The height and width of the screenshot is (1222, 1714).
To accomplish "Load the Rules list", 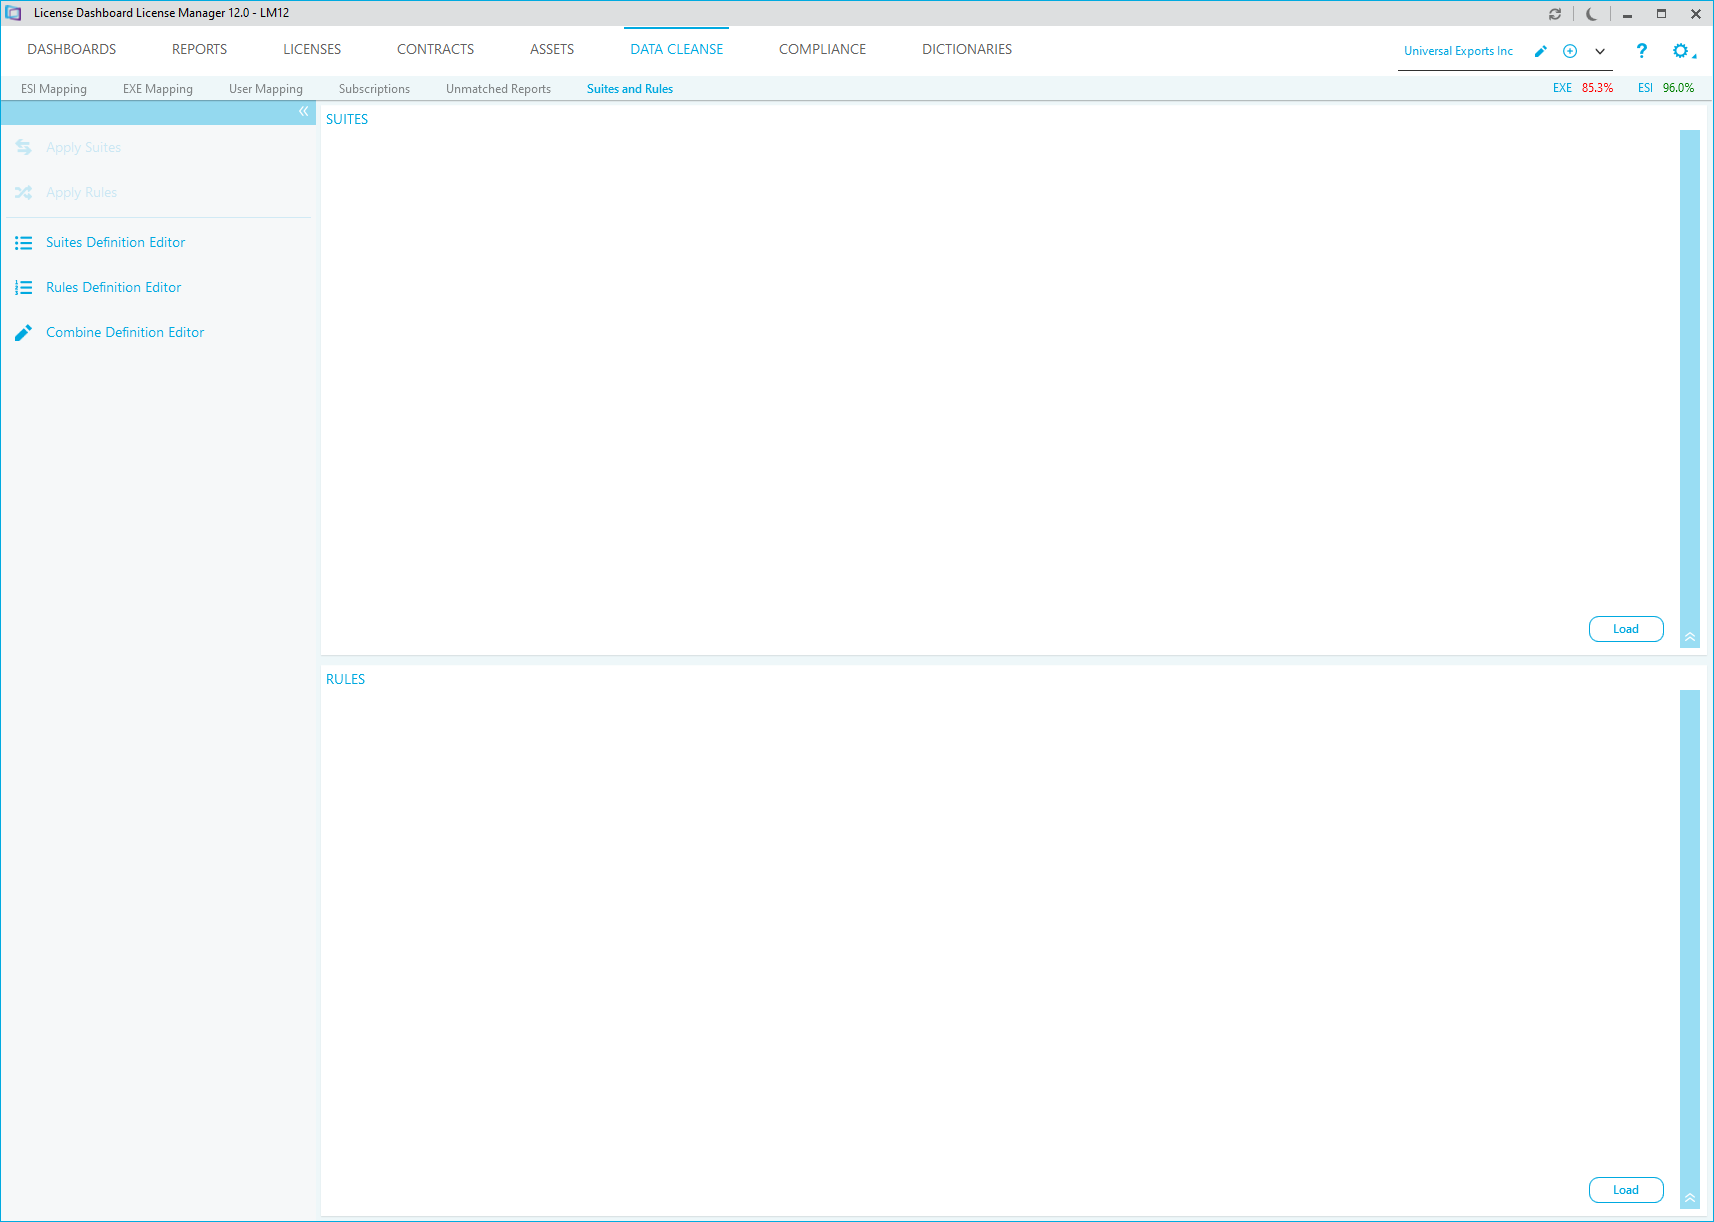I will pyautogui.click(x=1626, y=1190).
